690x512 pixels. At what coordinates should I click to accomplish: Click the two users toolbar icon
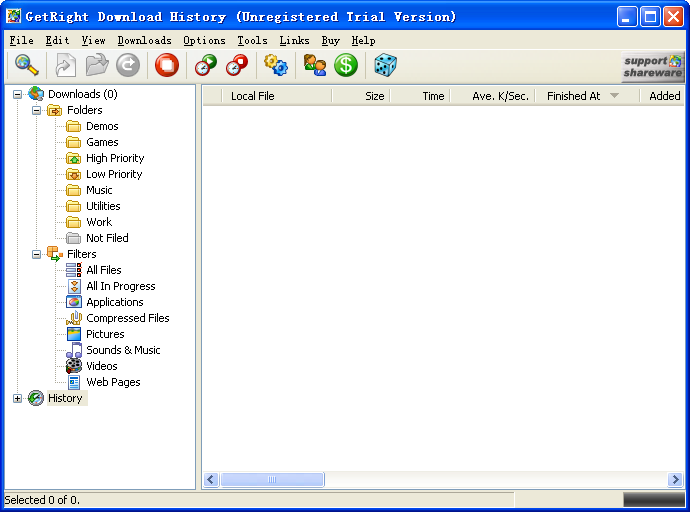coord(315,65)
